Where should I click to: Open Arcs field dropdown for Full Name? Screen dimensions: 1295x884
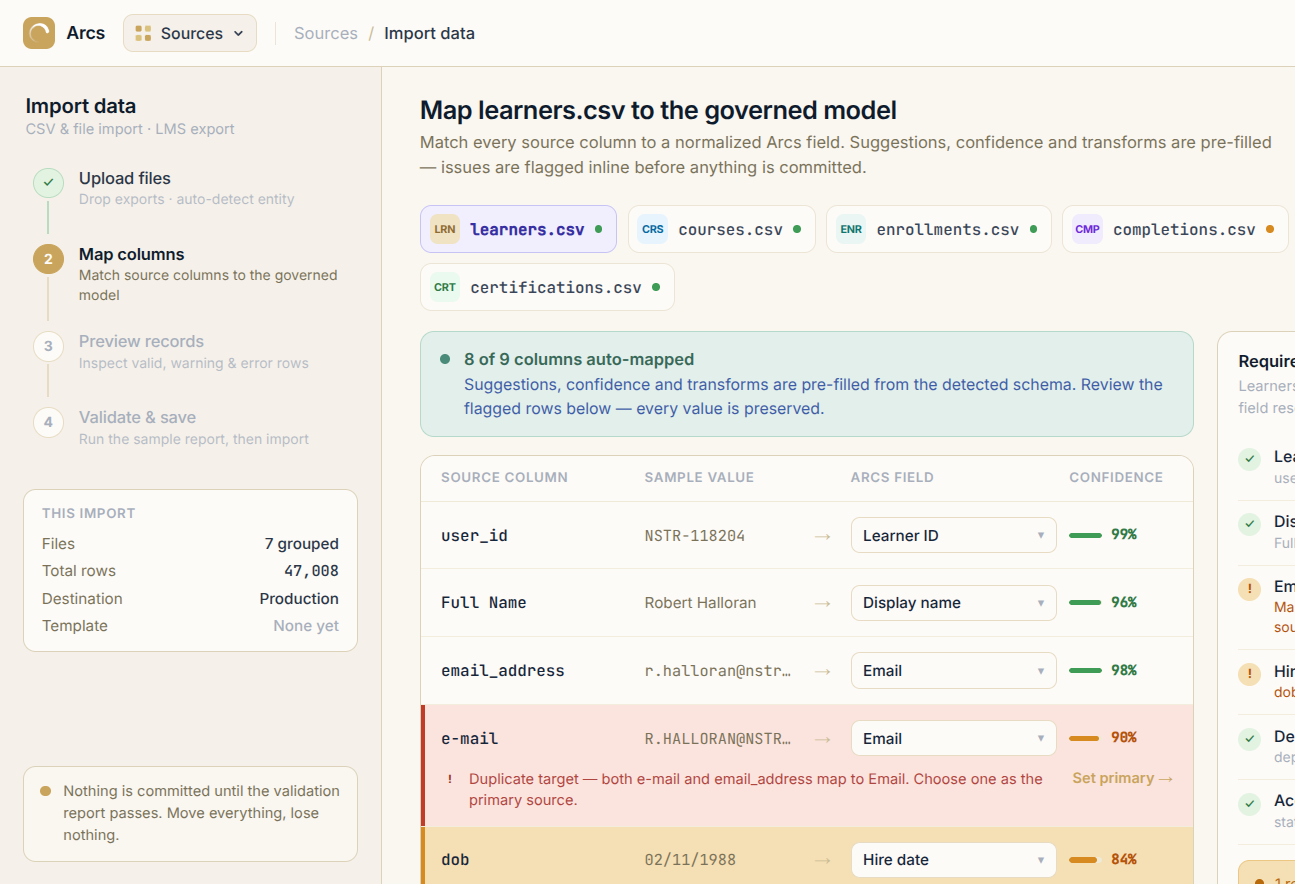(x=953, y=603)
